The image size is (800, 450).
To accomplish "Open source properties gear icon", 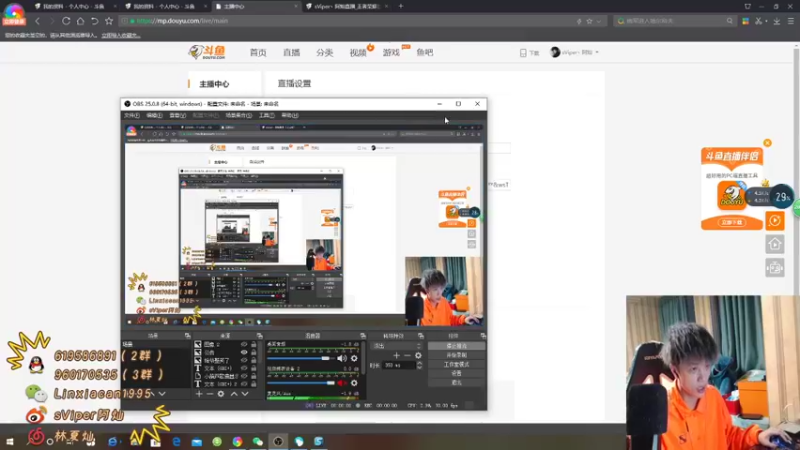I will (x=221, y=394).
